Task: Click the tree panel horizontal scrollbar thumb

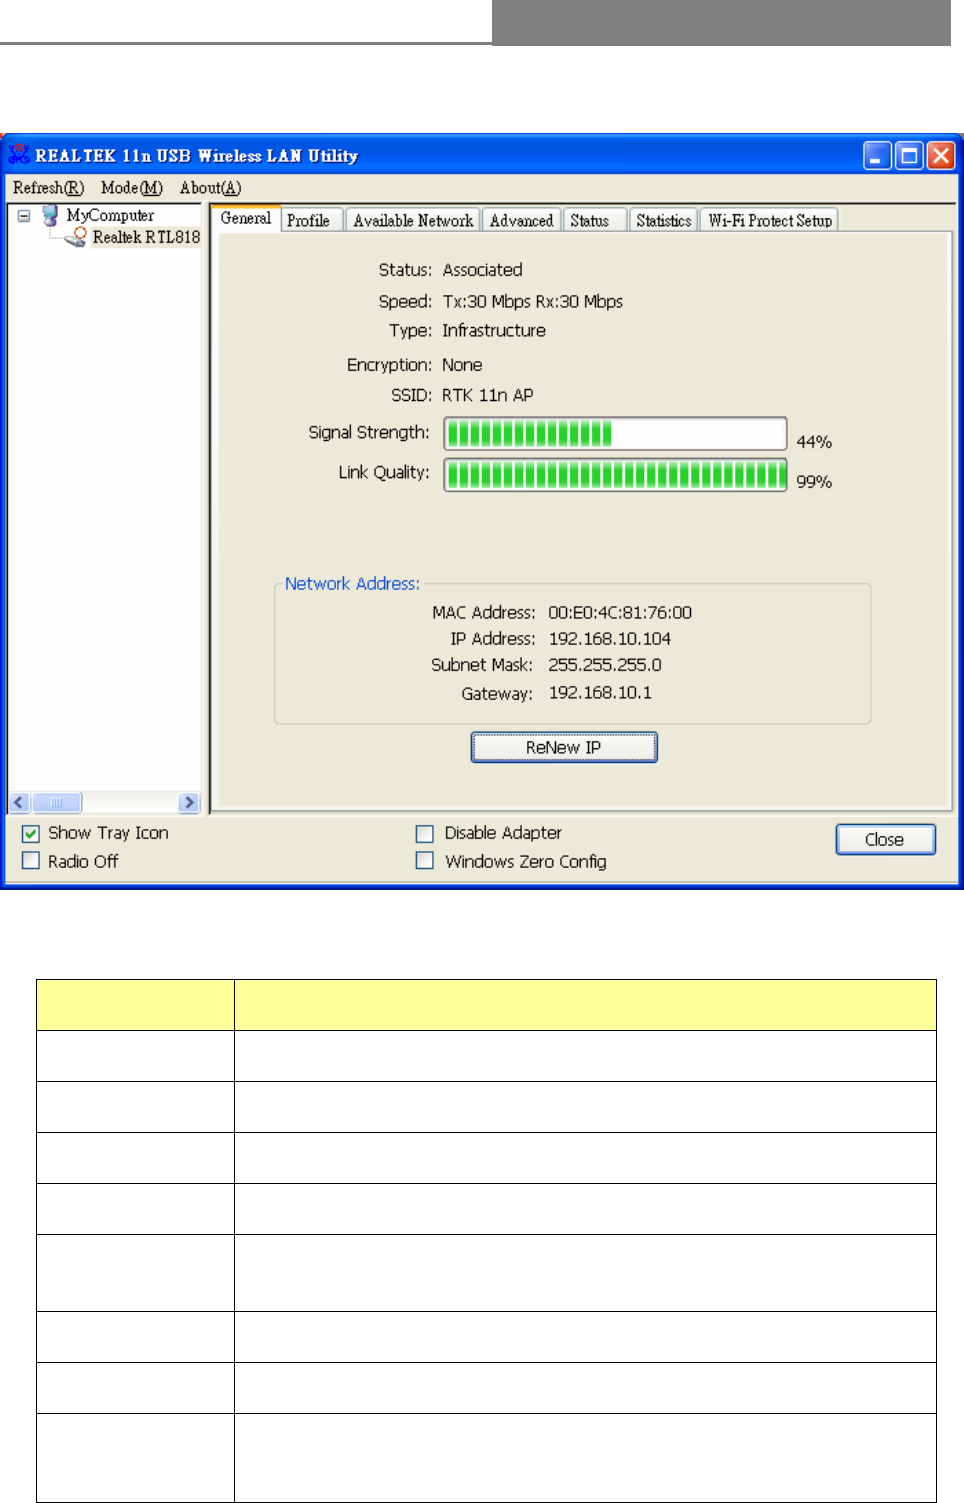Action: pos(57,802)
